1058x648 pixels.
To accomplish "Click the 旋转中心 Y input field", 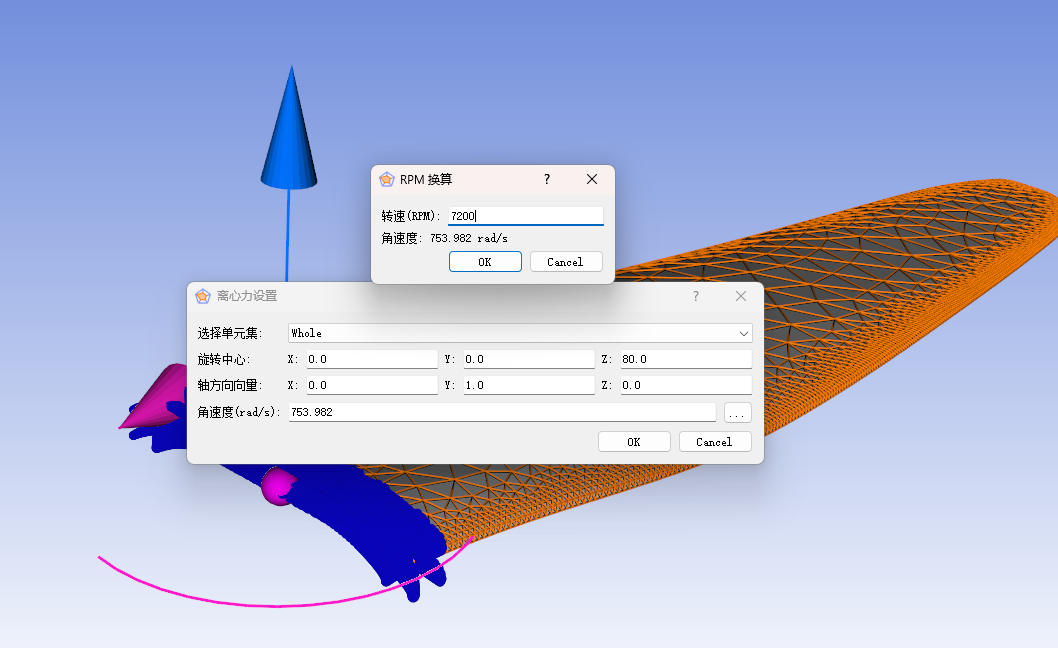I will click(529, 359).
